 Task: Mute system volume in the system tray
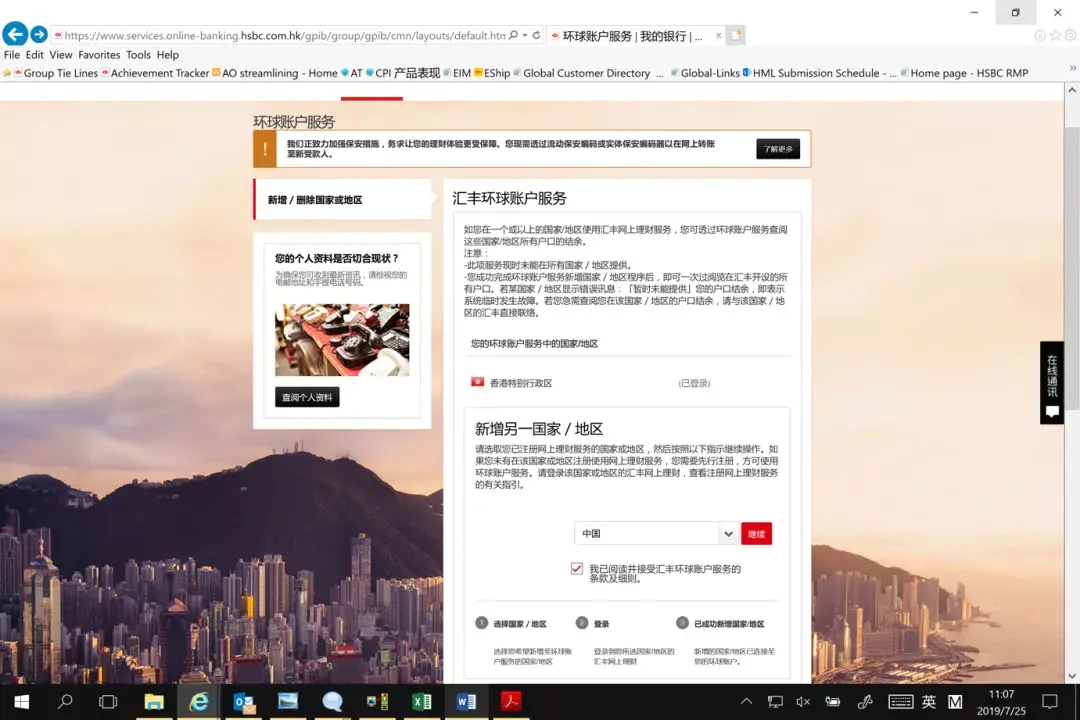click(804, 701)
